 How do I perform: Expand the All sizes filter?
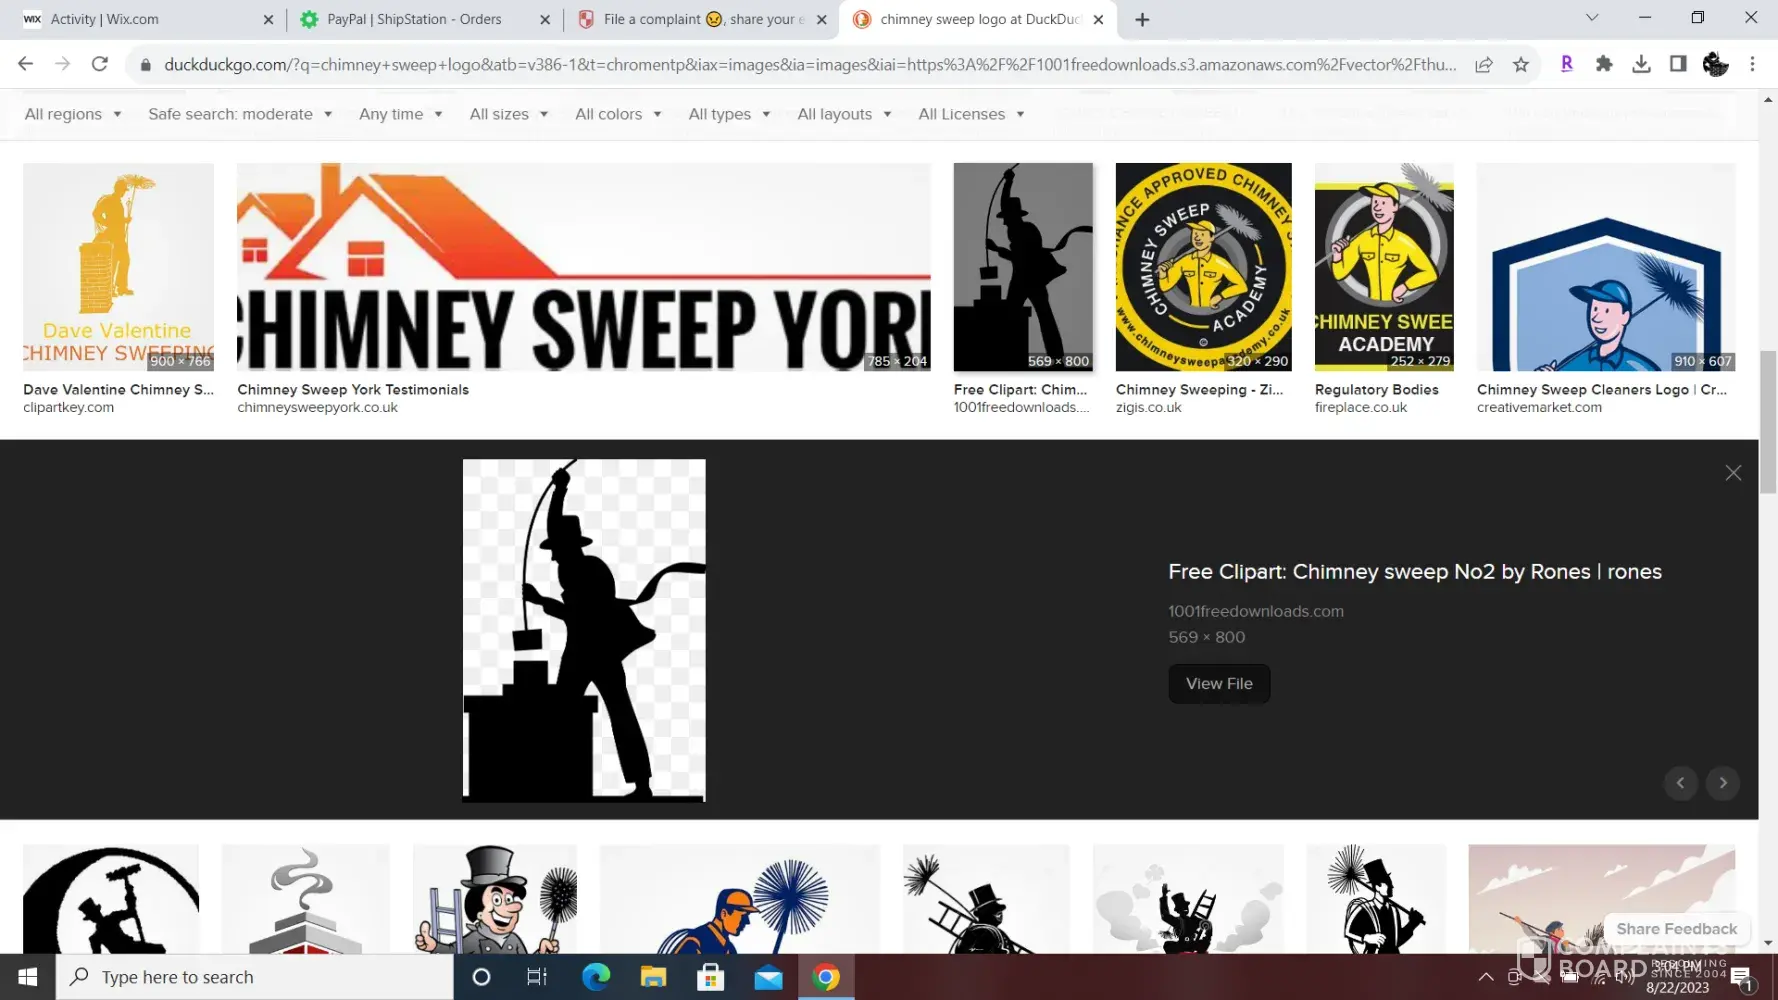(x=509, y=114)
